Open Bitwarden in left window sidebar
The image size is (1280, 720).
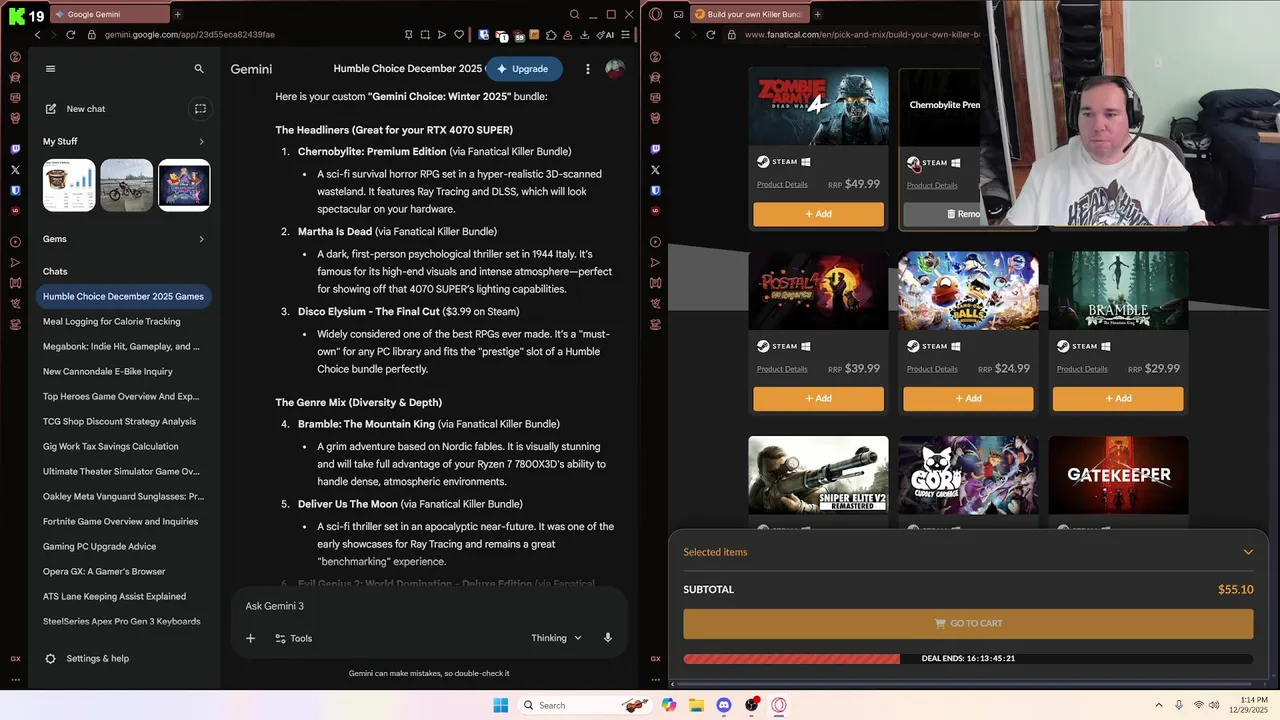tap(15, 190)
